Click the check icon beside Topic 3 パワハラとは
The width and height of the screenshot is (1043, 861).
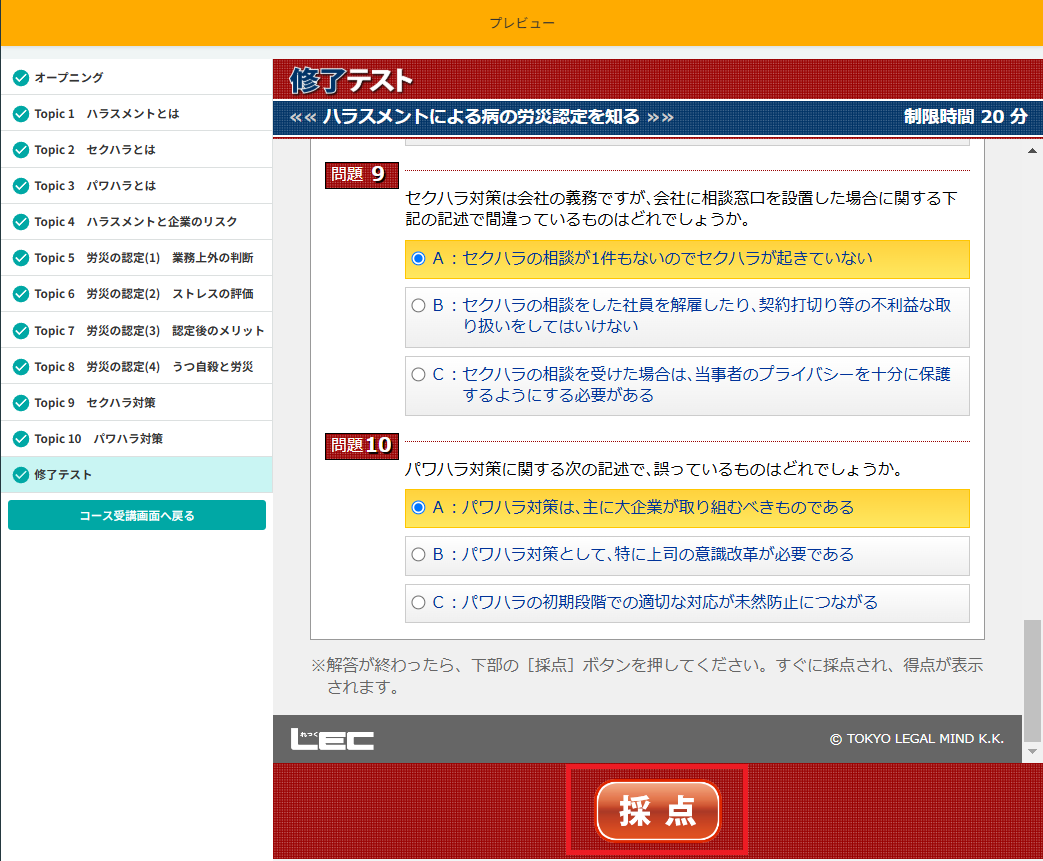click(21, 186)
